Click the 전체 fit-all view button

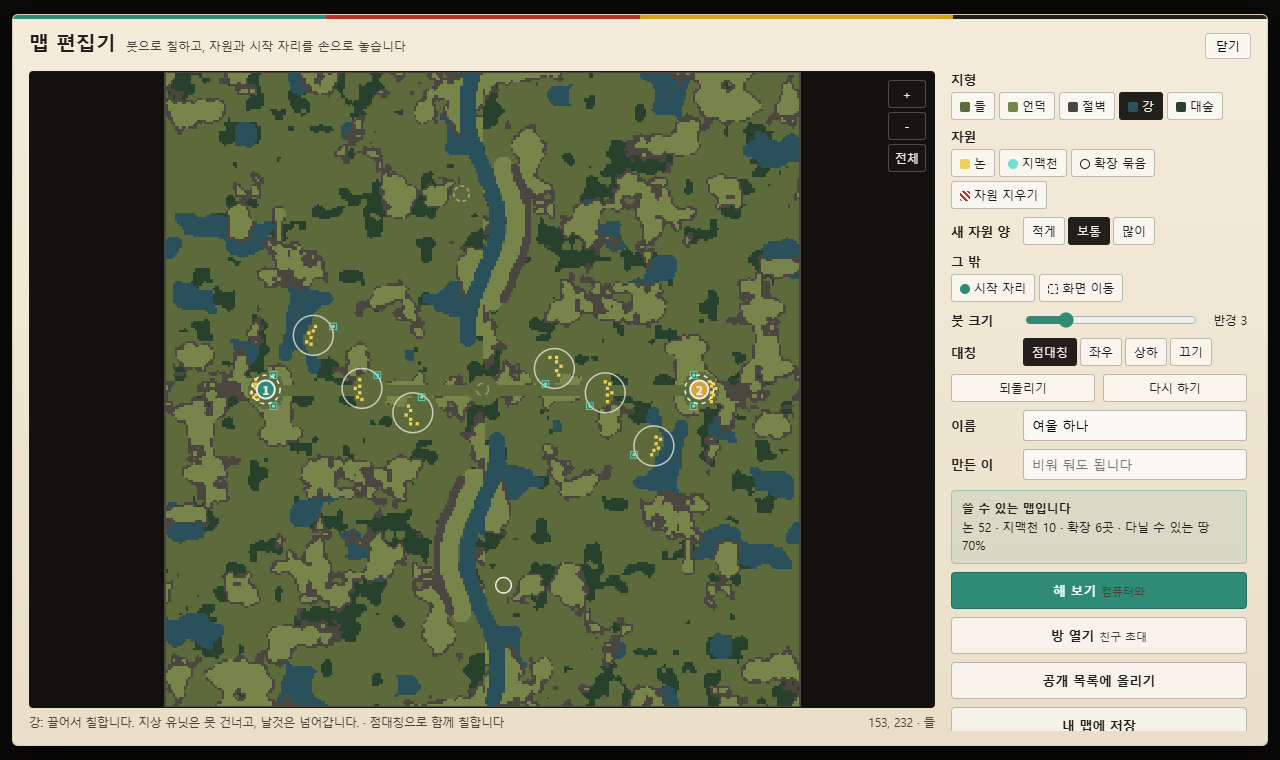point(906,158)
